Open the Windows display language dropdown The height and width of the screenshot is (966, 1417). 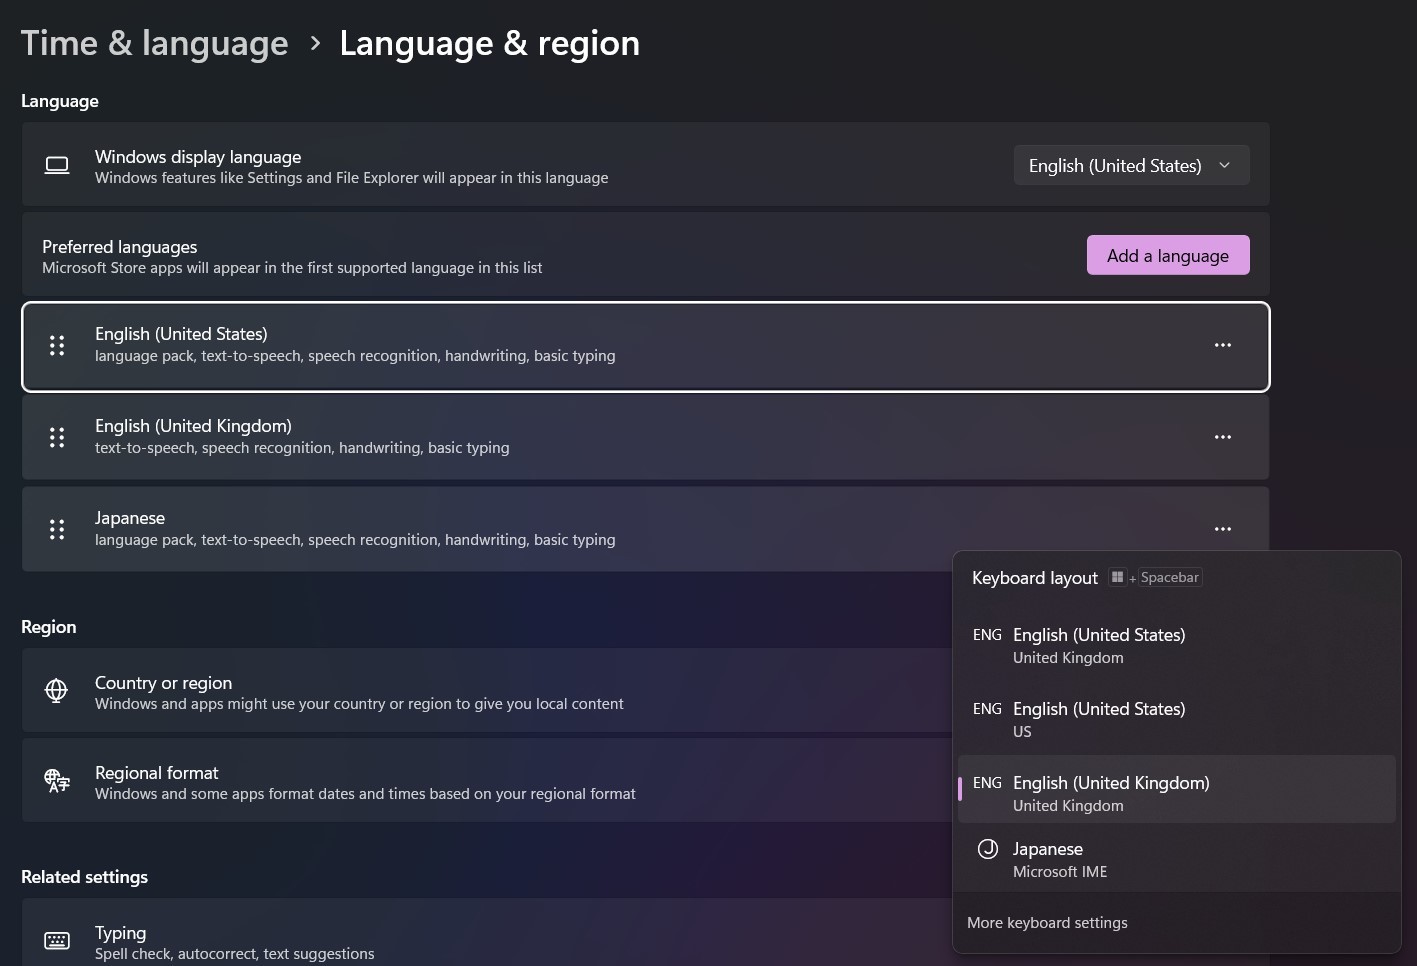pyautogui.click(x=1131, y=166)
